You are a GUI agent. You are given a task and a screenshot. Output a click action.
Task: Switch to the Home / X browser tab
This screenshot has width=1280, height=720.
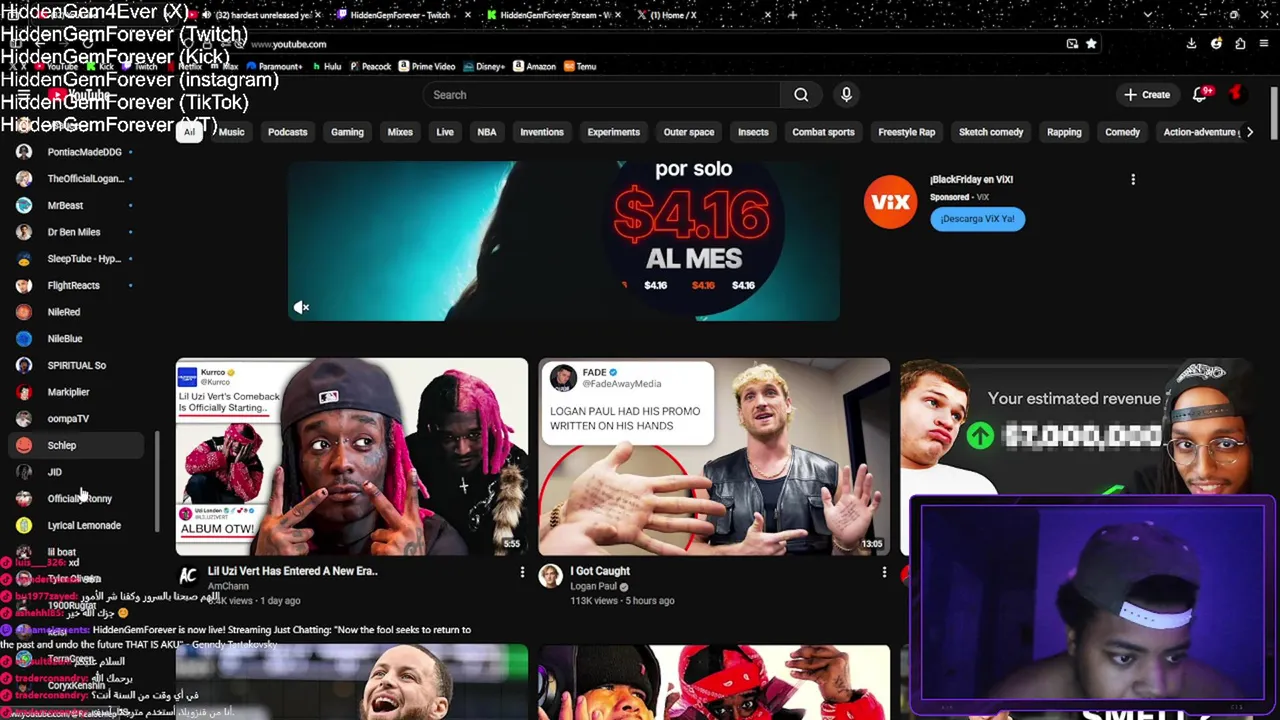pyautogui.click(x=674, y=15)
